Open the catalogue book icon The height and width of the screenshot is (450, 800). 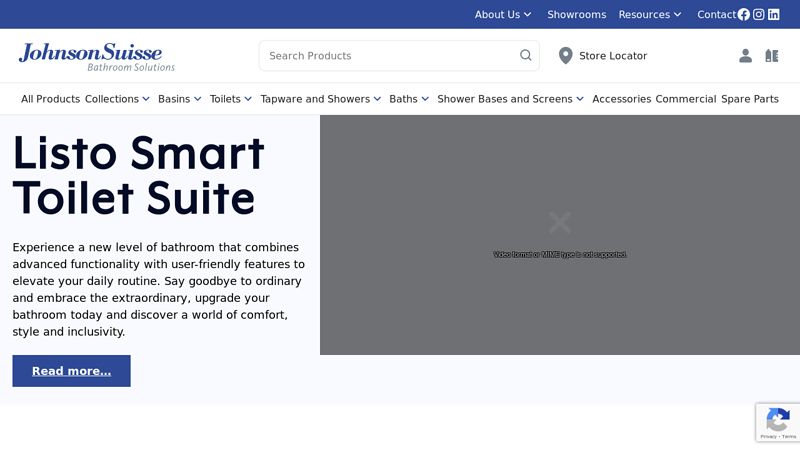click(772, 56)
